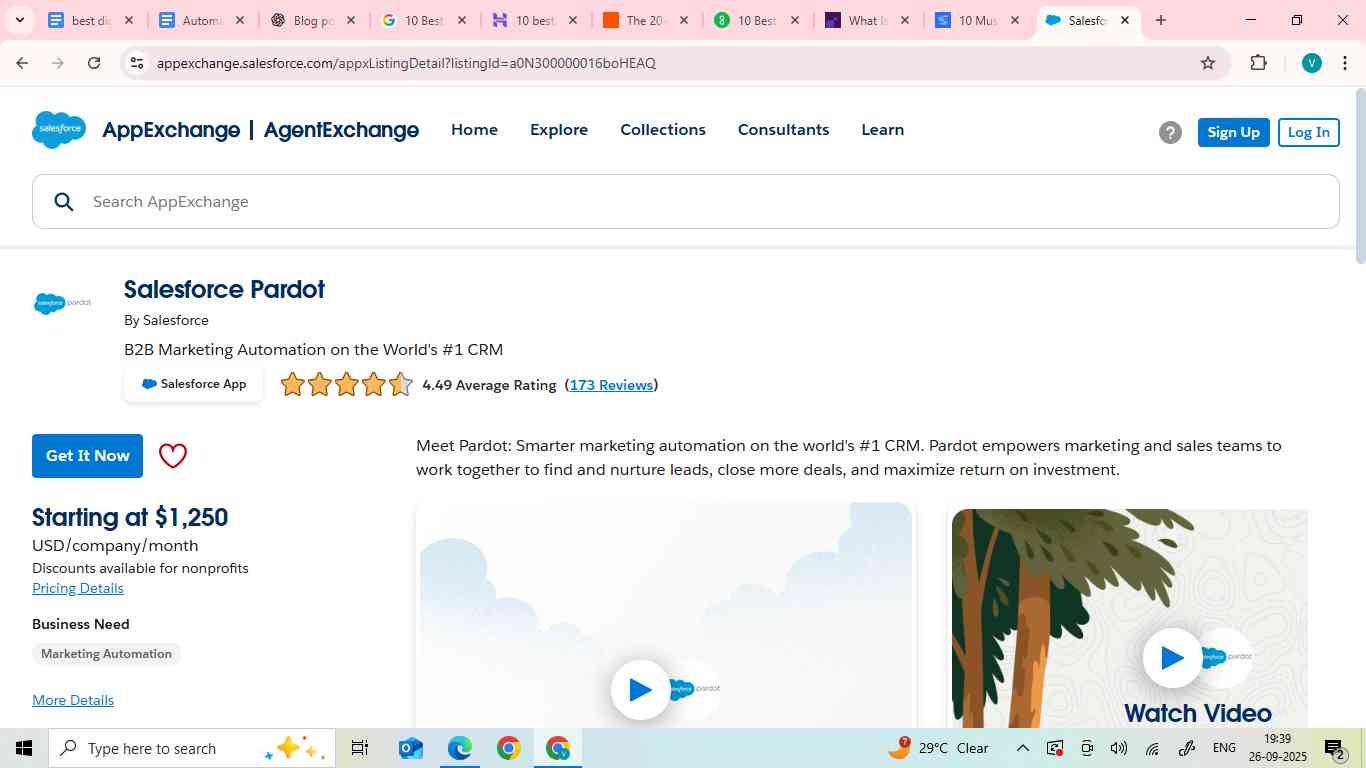
Task: Bookmark this page with the star
Action: (1207, 62)
